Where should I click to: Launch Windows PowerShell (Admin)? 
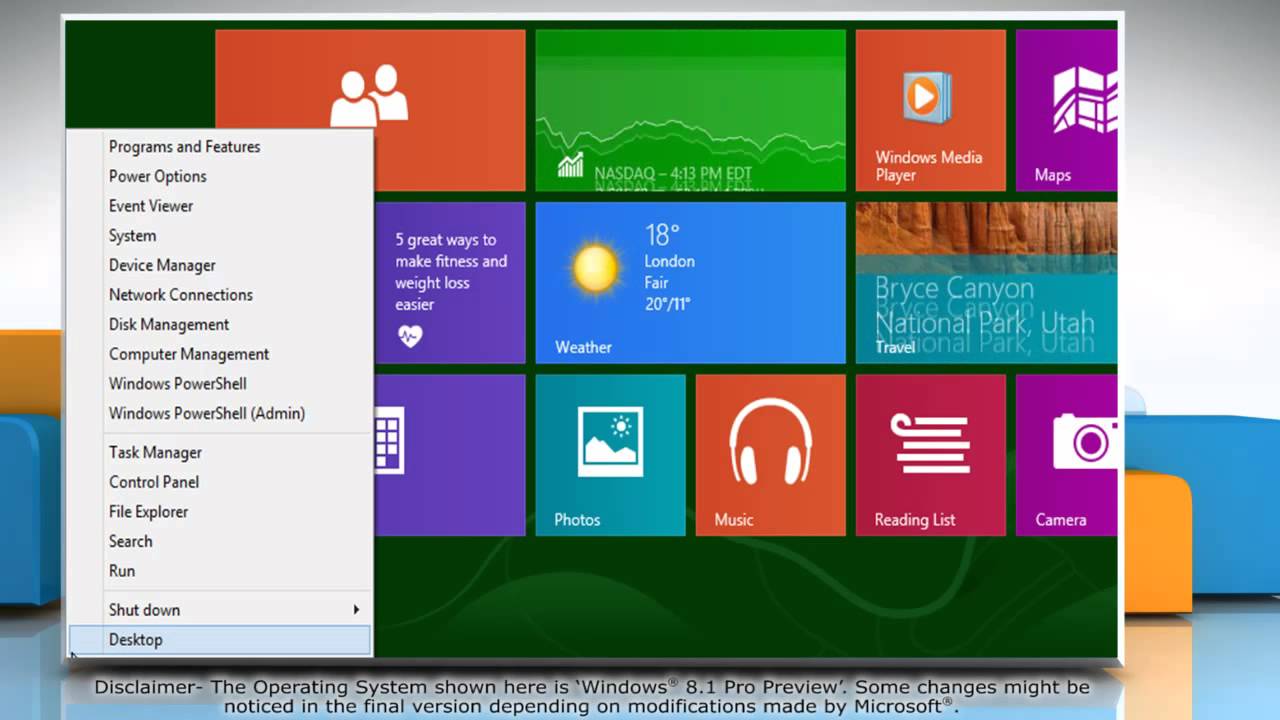tap(206, 413)
